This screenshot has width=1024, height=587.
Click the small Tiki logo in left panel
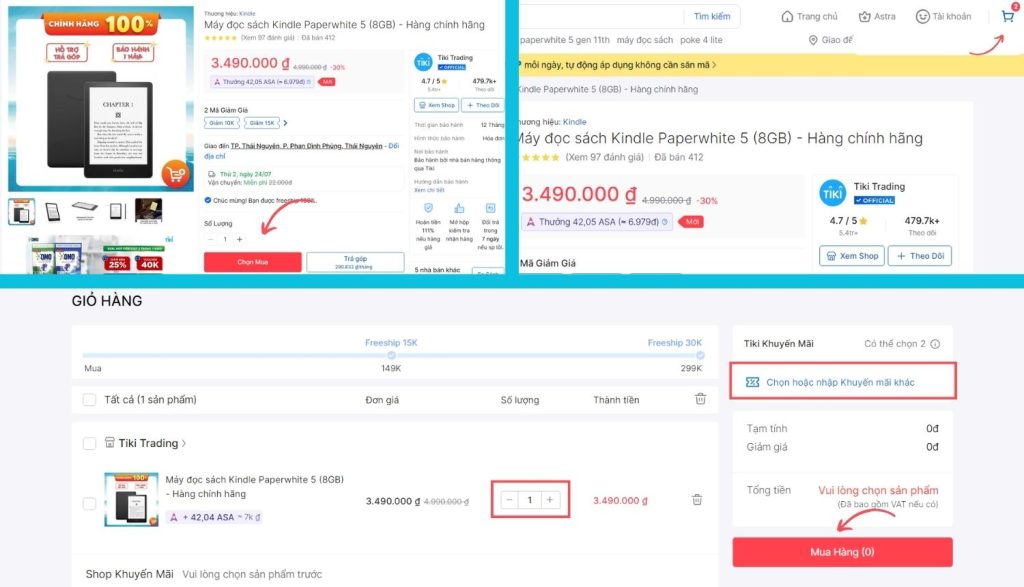pyautogui.click(x=423, y=62)
